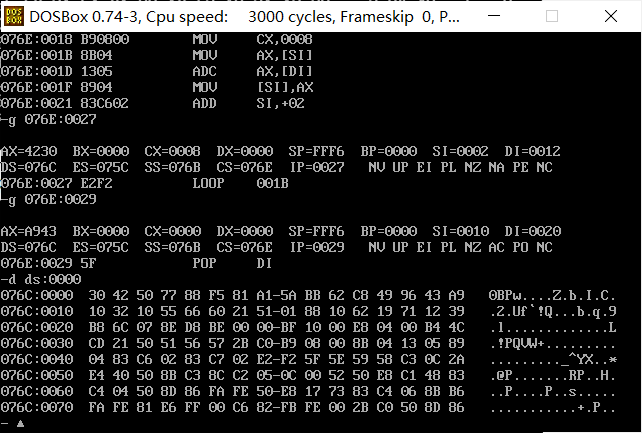Click the ASCII column text 0BPw....Z.b.I.C.
The image size is (642, 433).
(x=552, y=295)
